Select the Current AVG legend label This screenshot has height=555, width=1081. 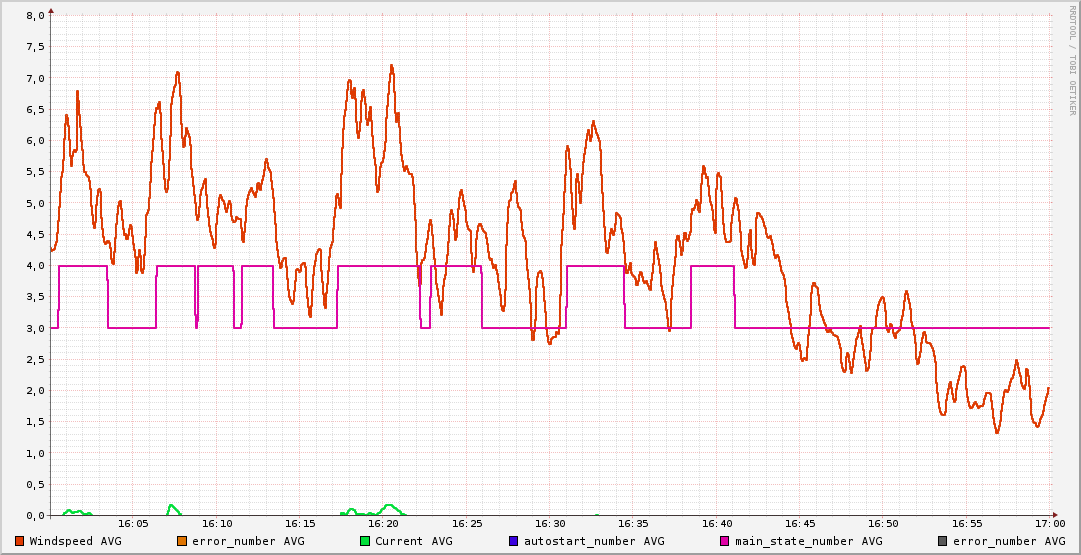point(413,541)
